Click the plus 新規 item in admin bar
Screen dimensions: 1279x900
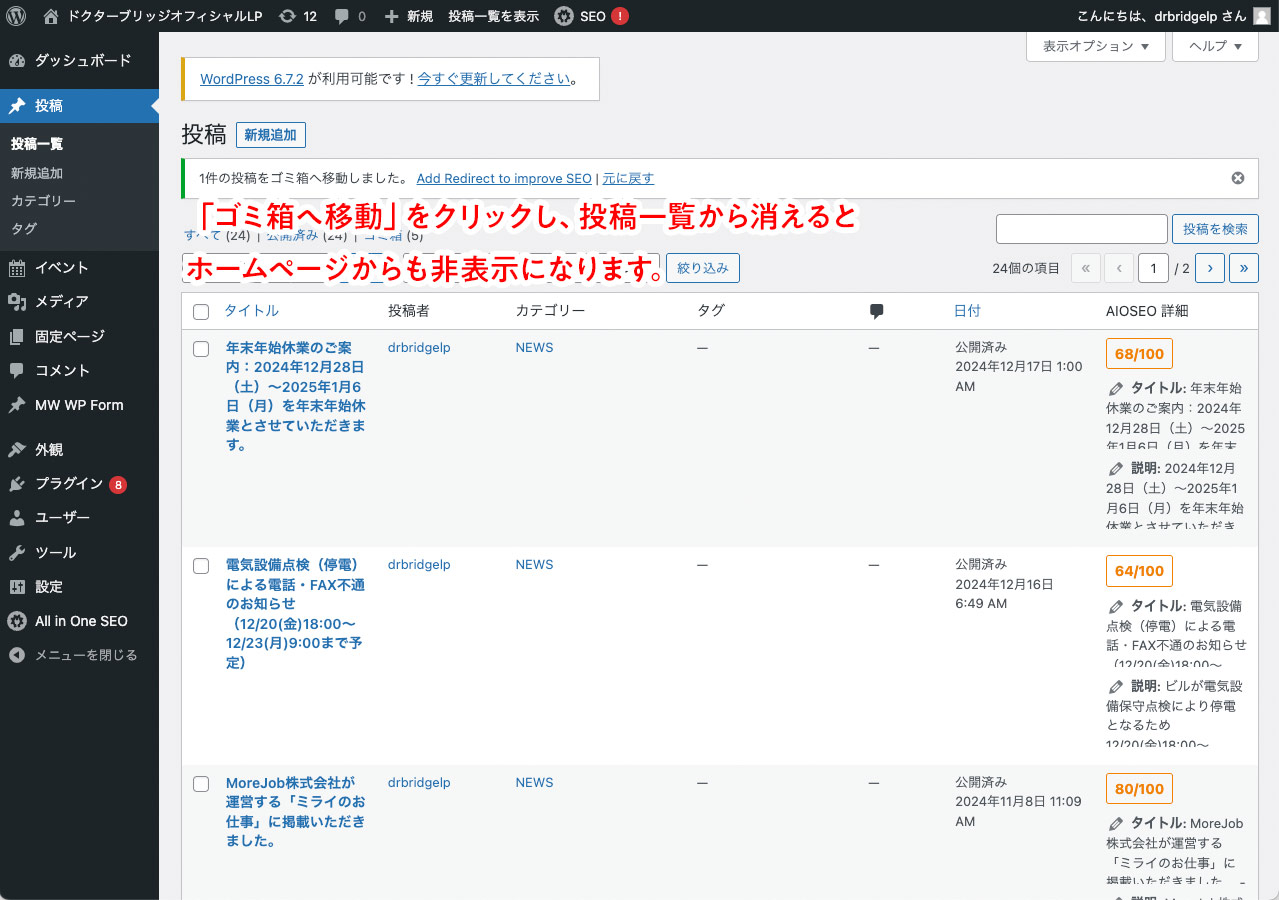[408, 16]
